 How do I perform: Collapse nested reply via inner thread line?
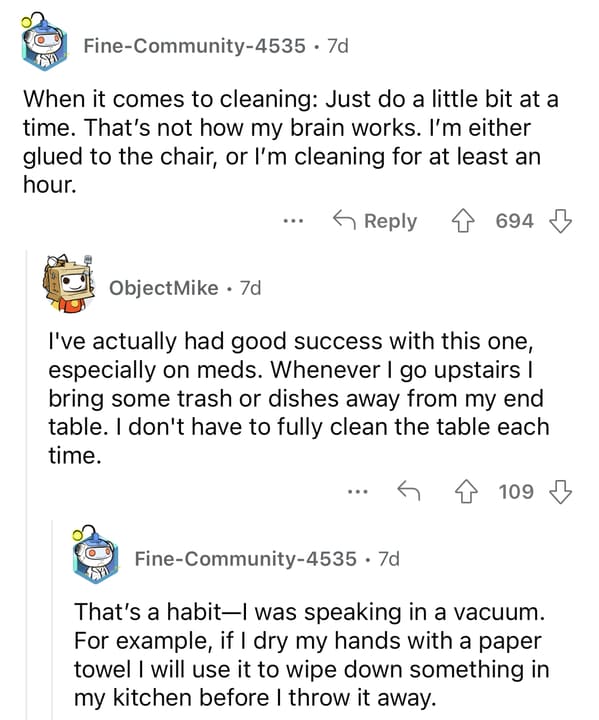tap(52, 620)
